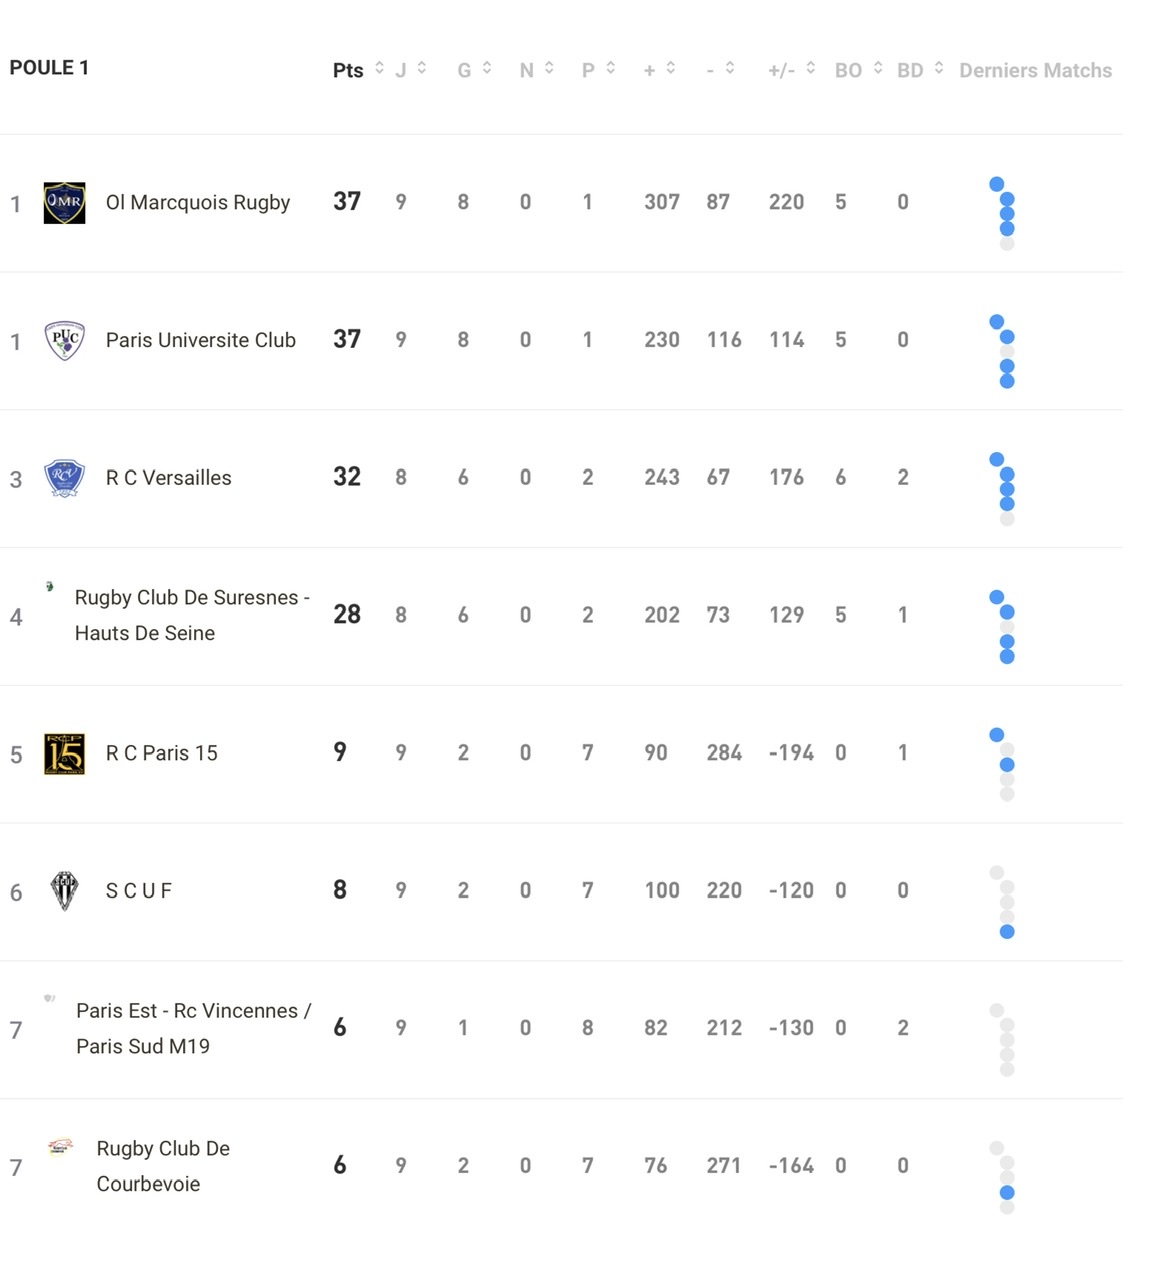1155x1280 pixels.
Task: Open Rugby Club De Suresnes team page
Action: click(x=192, y=615)
